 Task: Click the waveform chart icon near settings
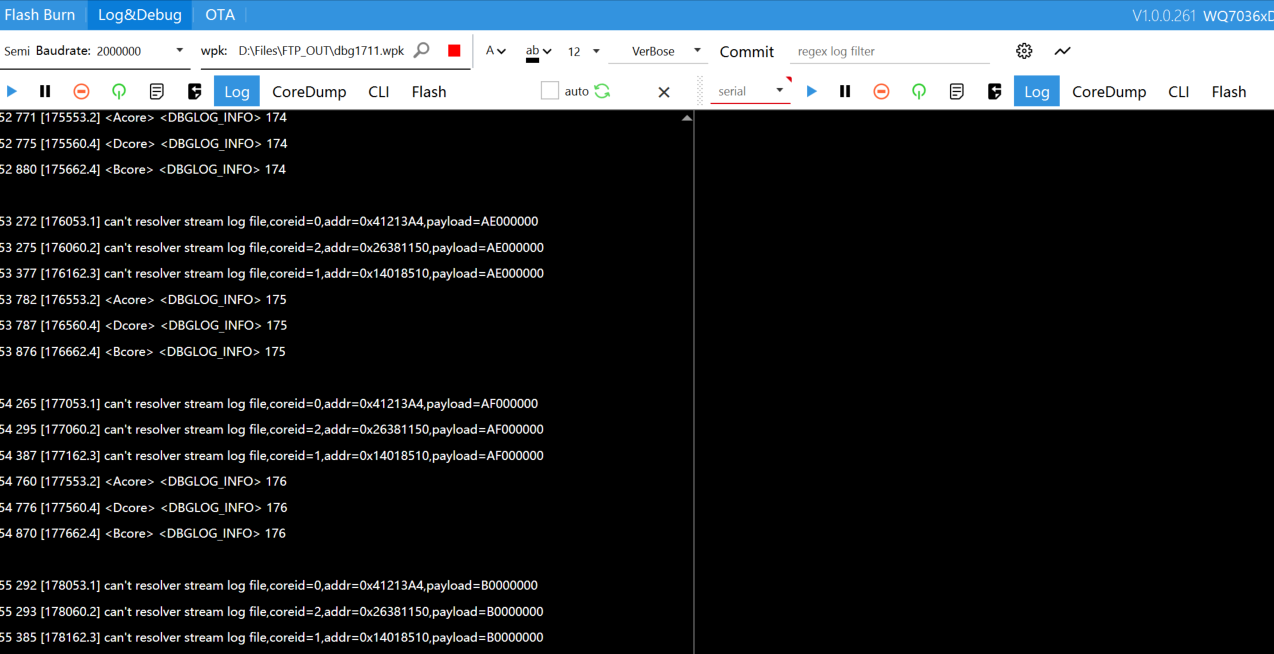pyautogui.click(x=1062, y=50)
